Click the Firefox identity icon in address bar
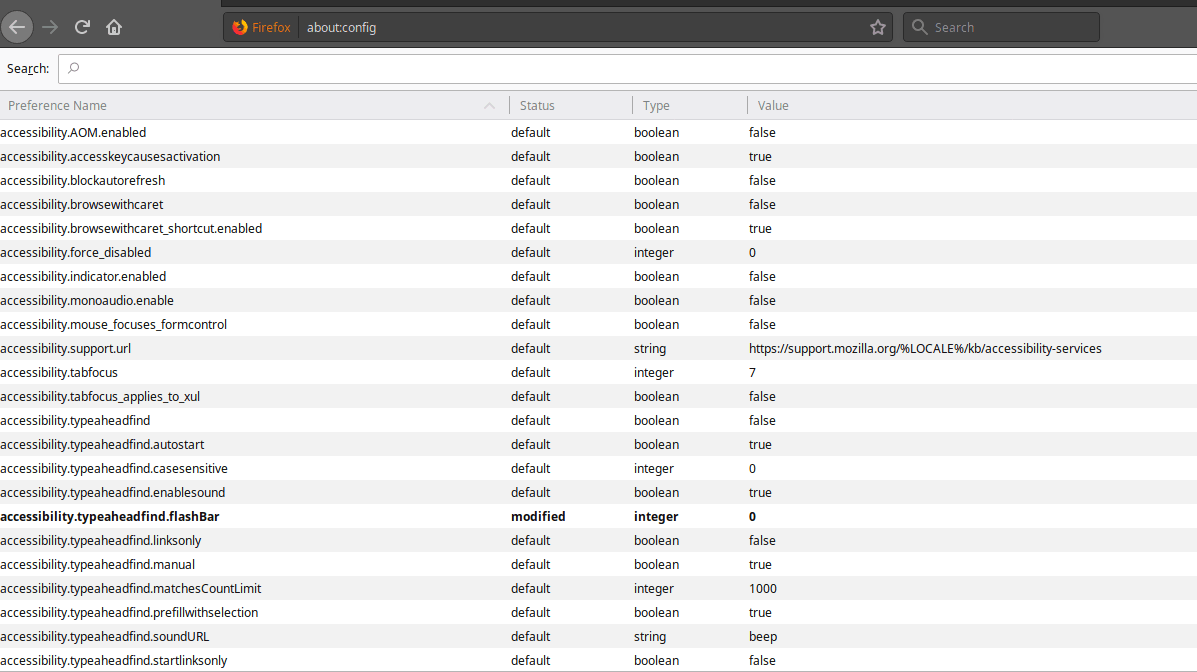Viewport: 1197px width, 672px height. coord(239,27)
